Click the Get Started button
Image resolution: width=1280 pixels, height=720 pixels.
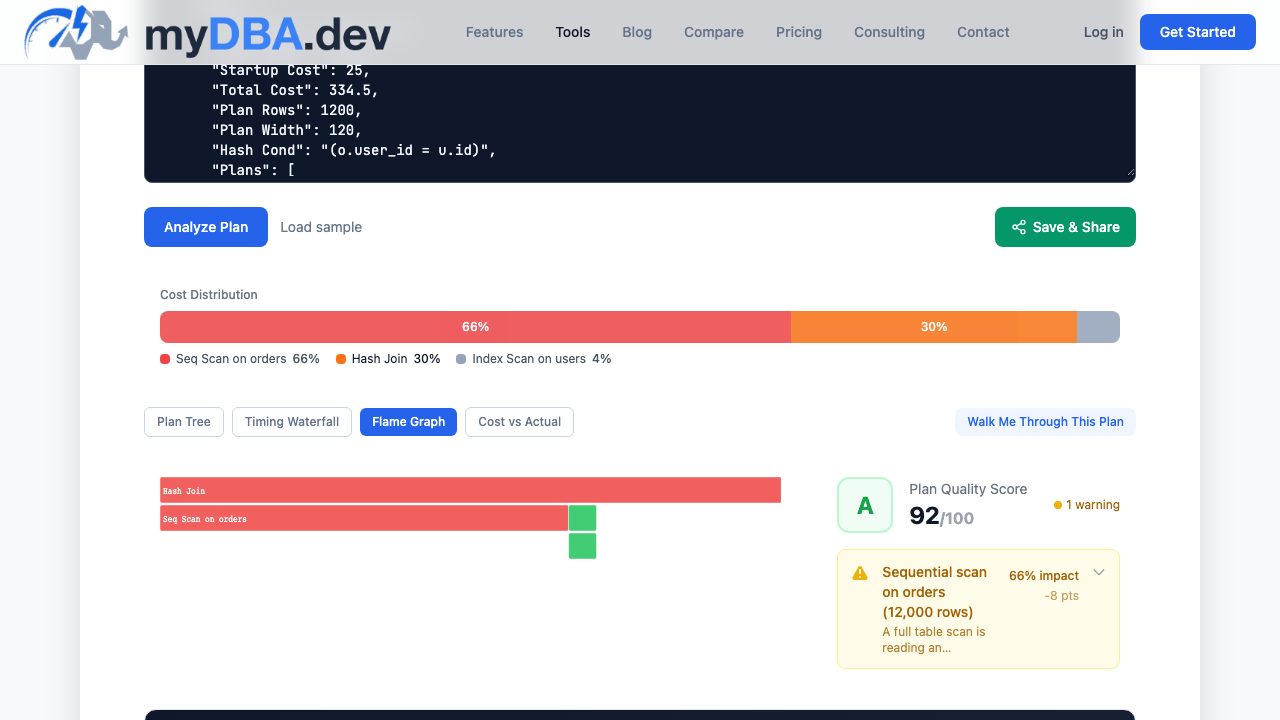[1198, 32]
